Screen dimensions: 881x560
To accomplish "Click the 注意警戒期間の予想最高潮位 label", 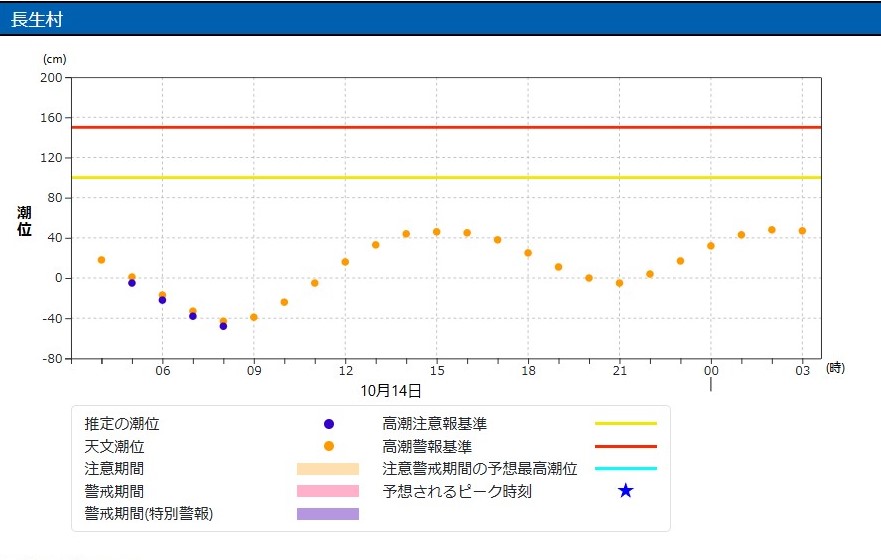I will 480,469.
